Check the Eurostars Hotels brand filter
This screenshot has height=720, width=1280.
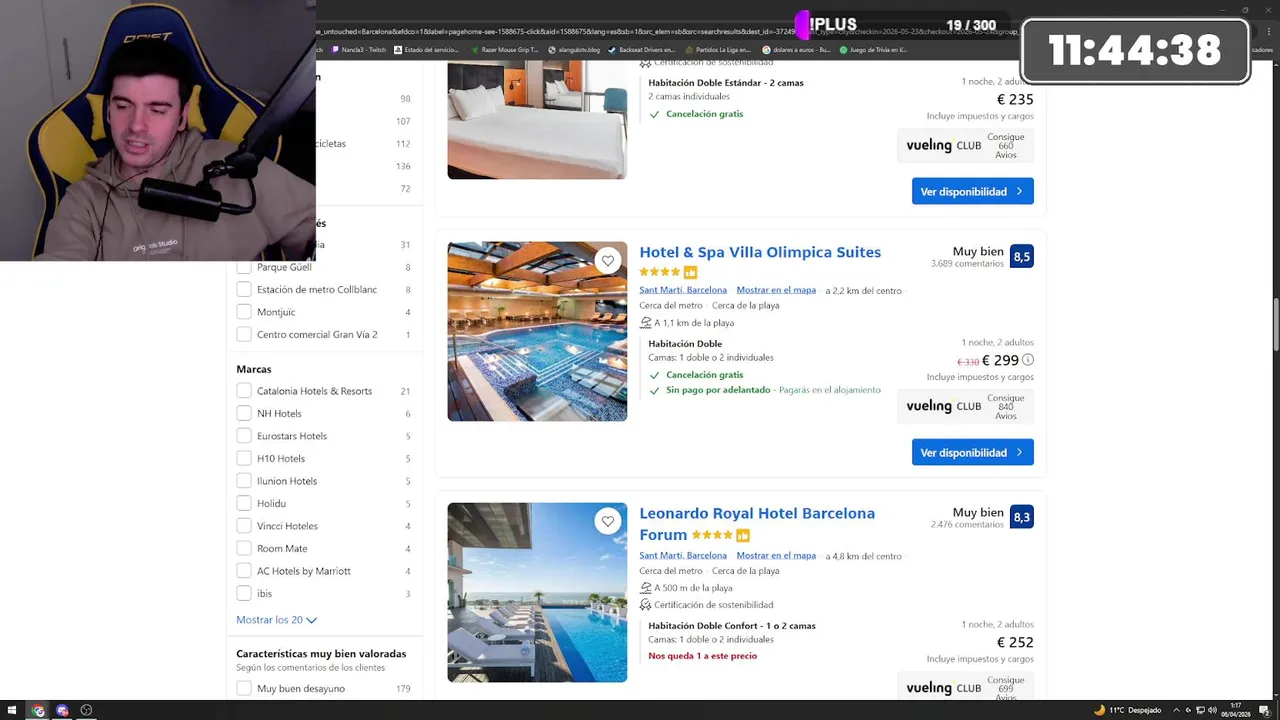click(x=244, y=436)
